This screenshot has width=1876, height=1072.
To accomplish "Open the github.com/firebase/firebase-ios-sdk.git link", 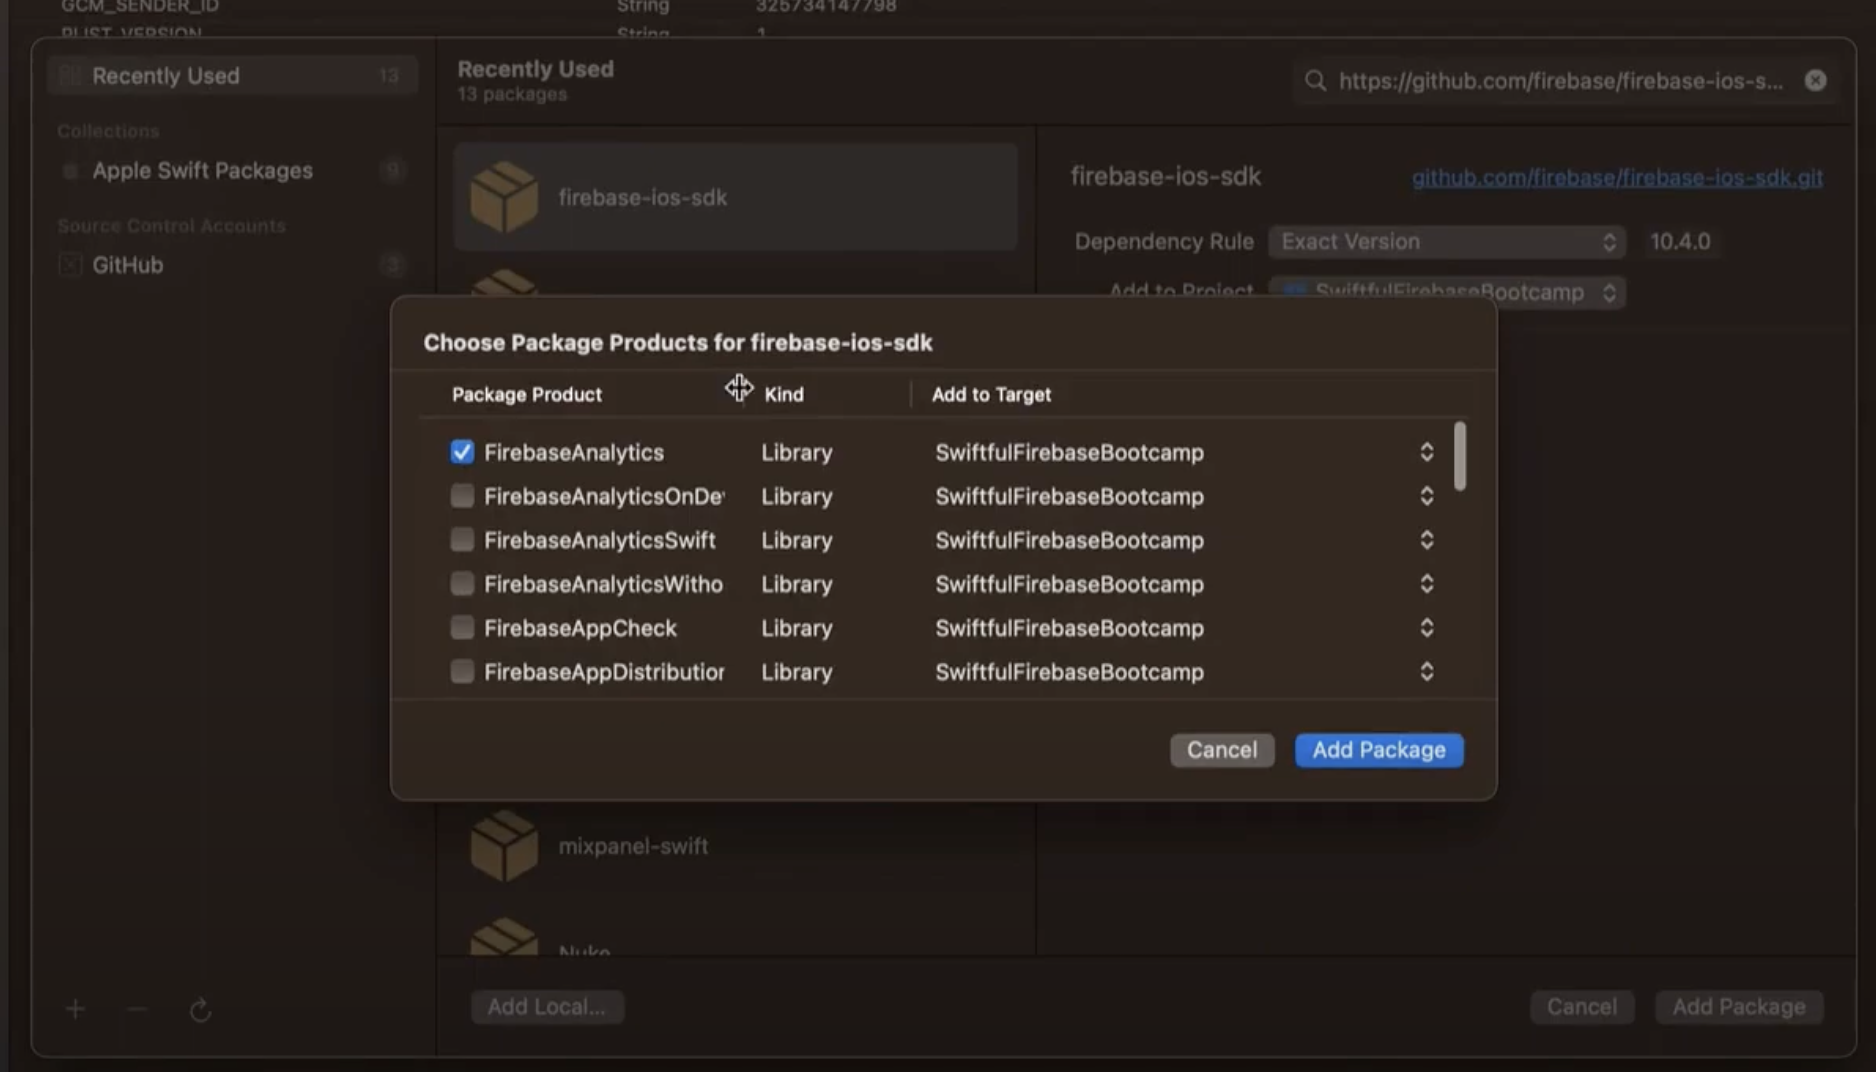I will click(x=1617, y=178).
